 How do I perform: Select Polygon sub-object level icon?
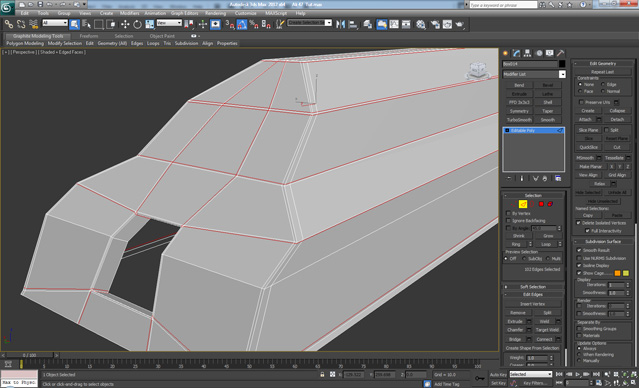point(541,204)
